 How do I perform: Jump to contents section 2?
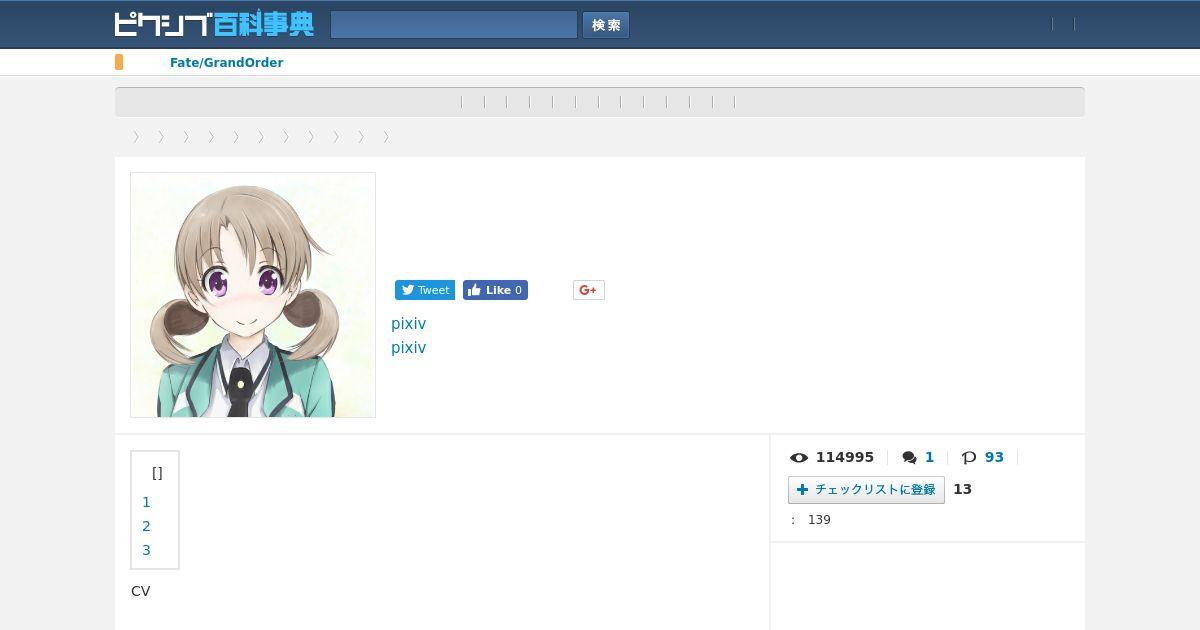[x=146, y=526]
